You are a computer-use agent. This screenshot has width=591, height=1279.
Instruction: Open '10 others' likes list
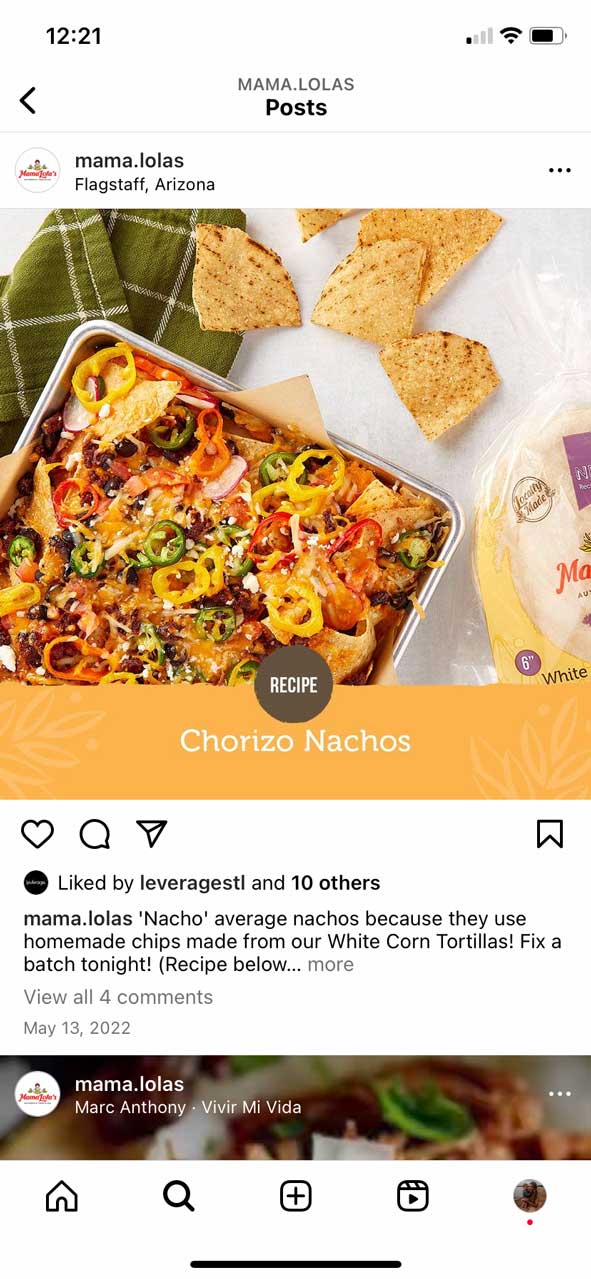[335, 883]
